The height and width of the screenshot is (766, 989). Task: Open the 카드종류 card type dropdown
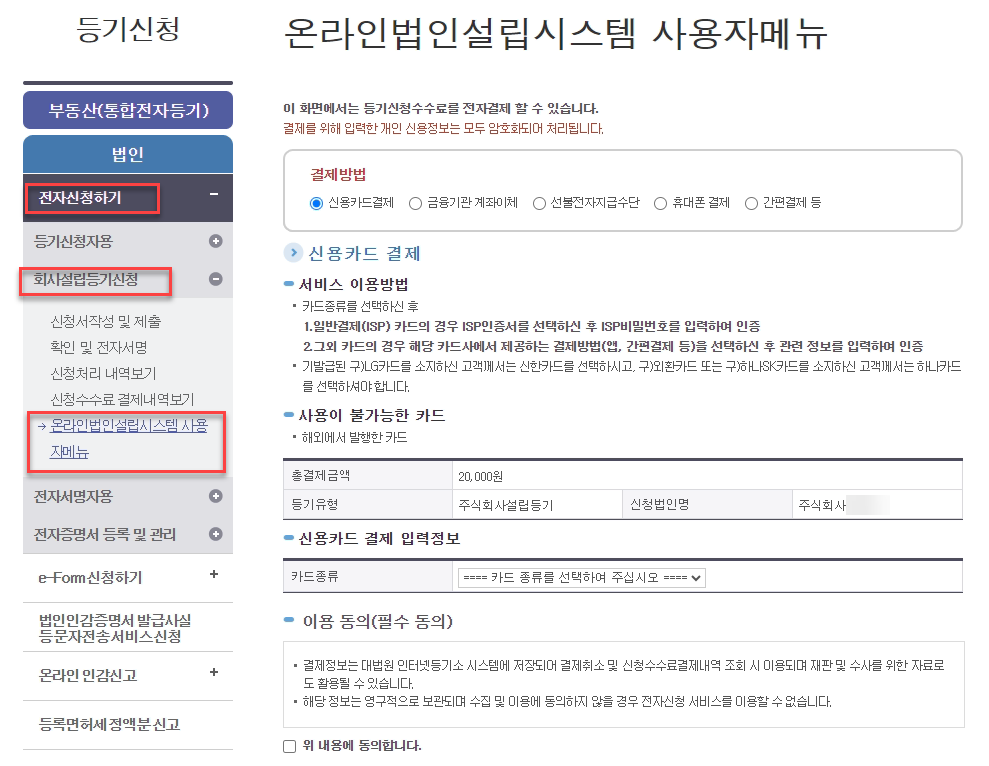point(582,577)
